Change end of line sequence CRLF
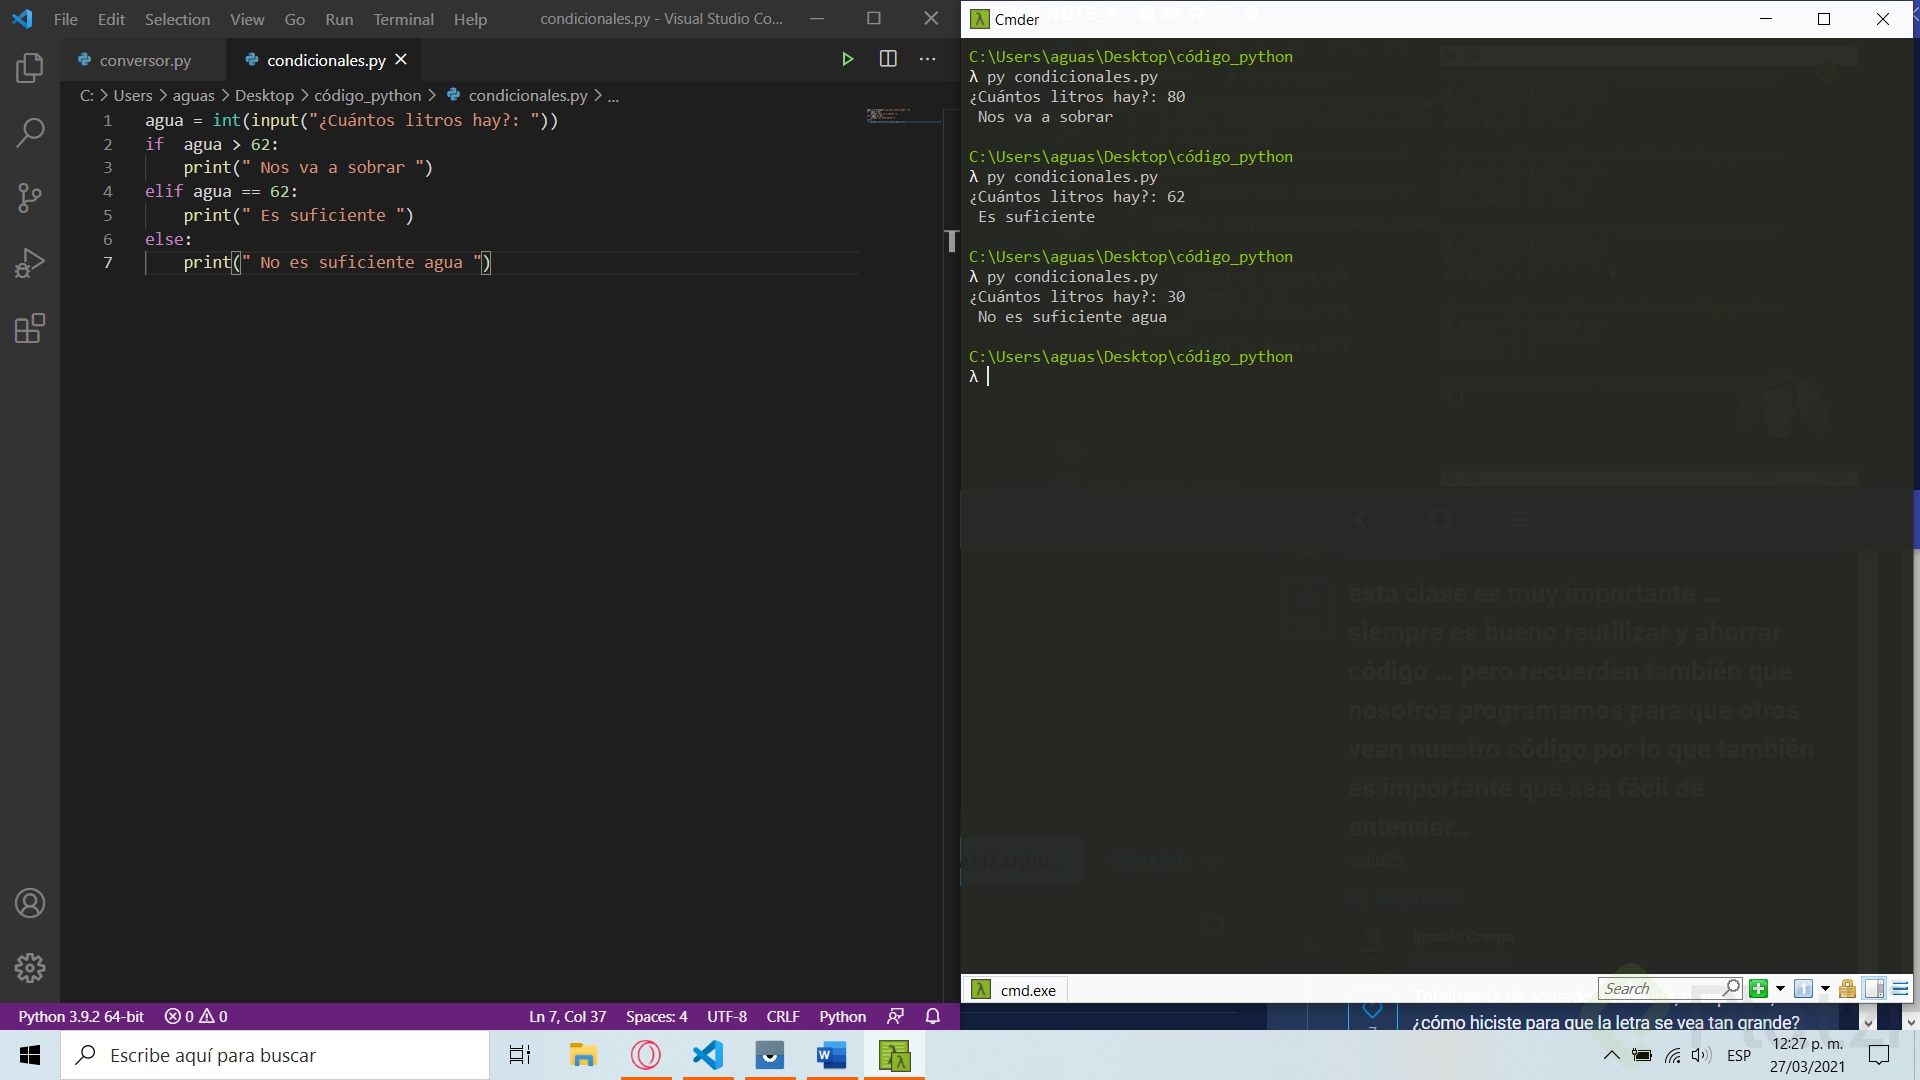The height and width of the screenshot is (1080, 1920). click(783, 1016)
